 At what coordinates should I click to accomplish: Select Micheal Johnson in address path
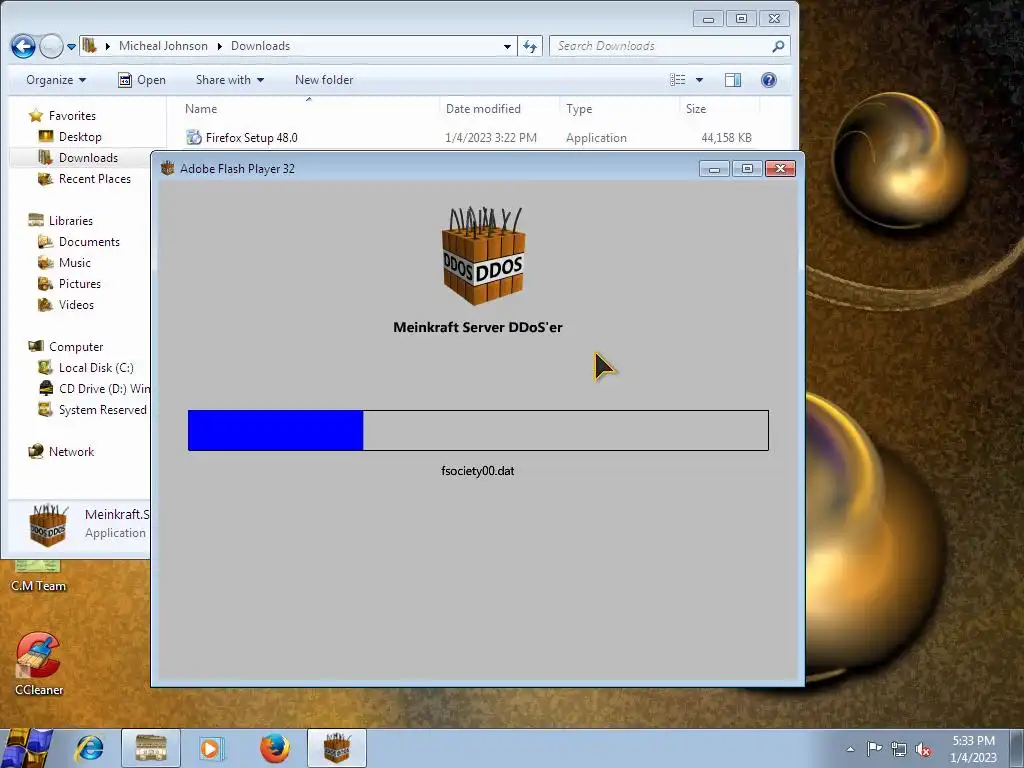[x=163, y=46]
